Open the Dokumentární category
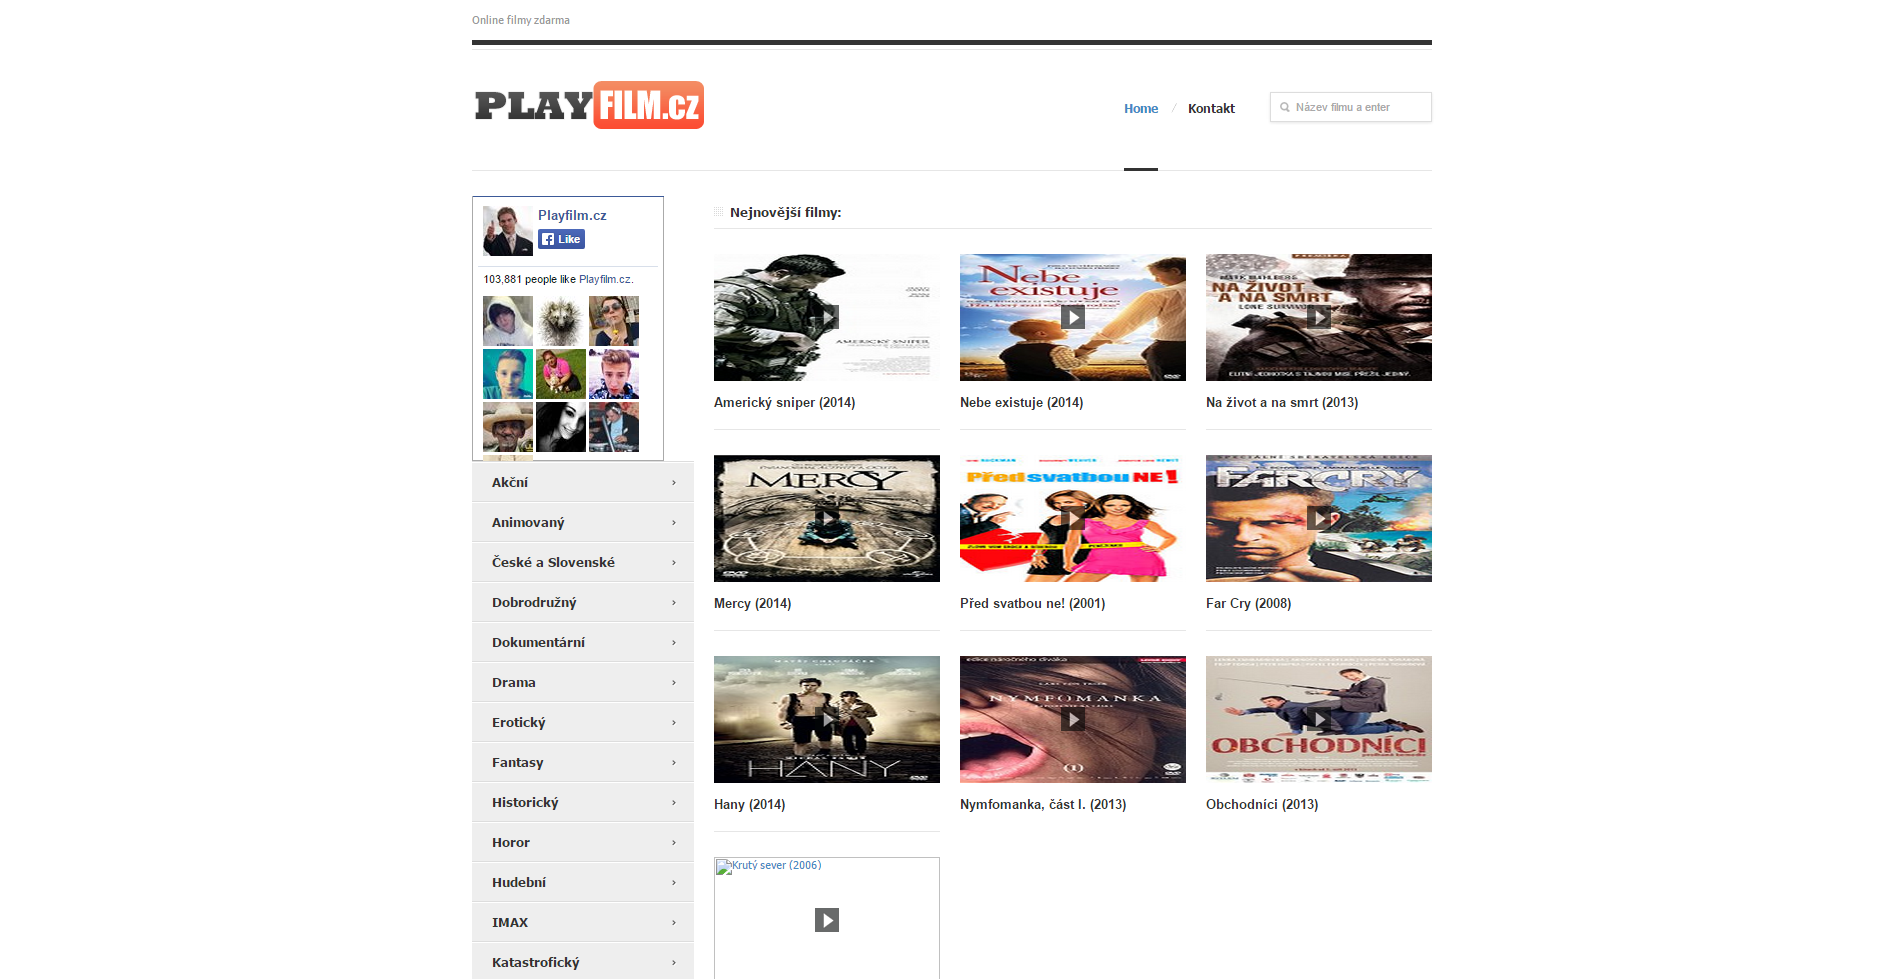Viewport: 1903px width, 979px height. pyautogui.click(x=583, y=642)
